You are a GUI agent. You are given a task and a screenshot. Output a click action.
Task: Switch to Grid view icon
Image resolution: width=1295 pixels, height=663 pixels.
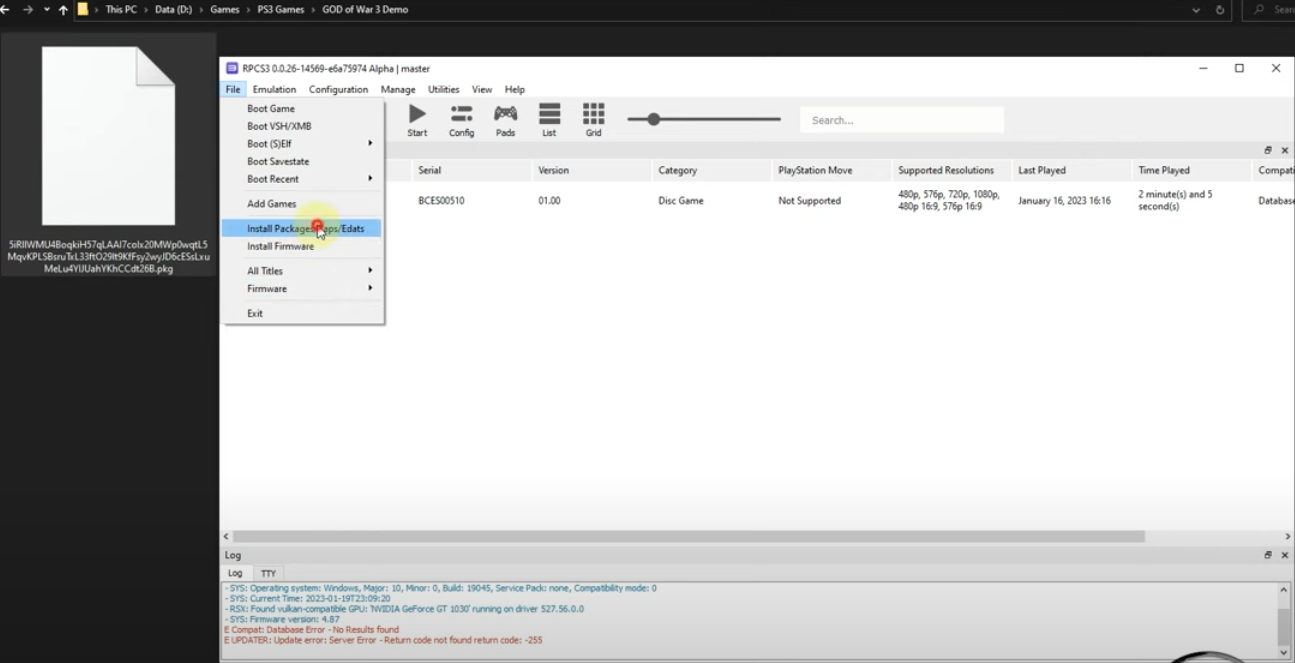click(594, 114)
